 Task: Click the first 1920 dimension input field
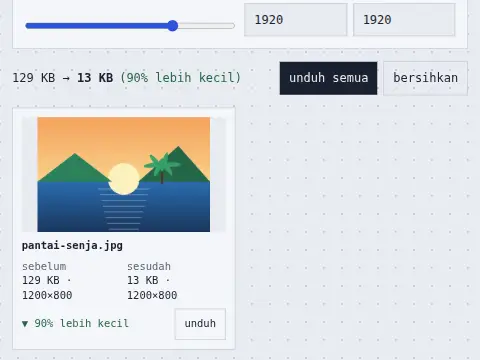click(296, 20)
